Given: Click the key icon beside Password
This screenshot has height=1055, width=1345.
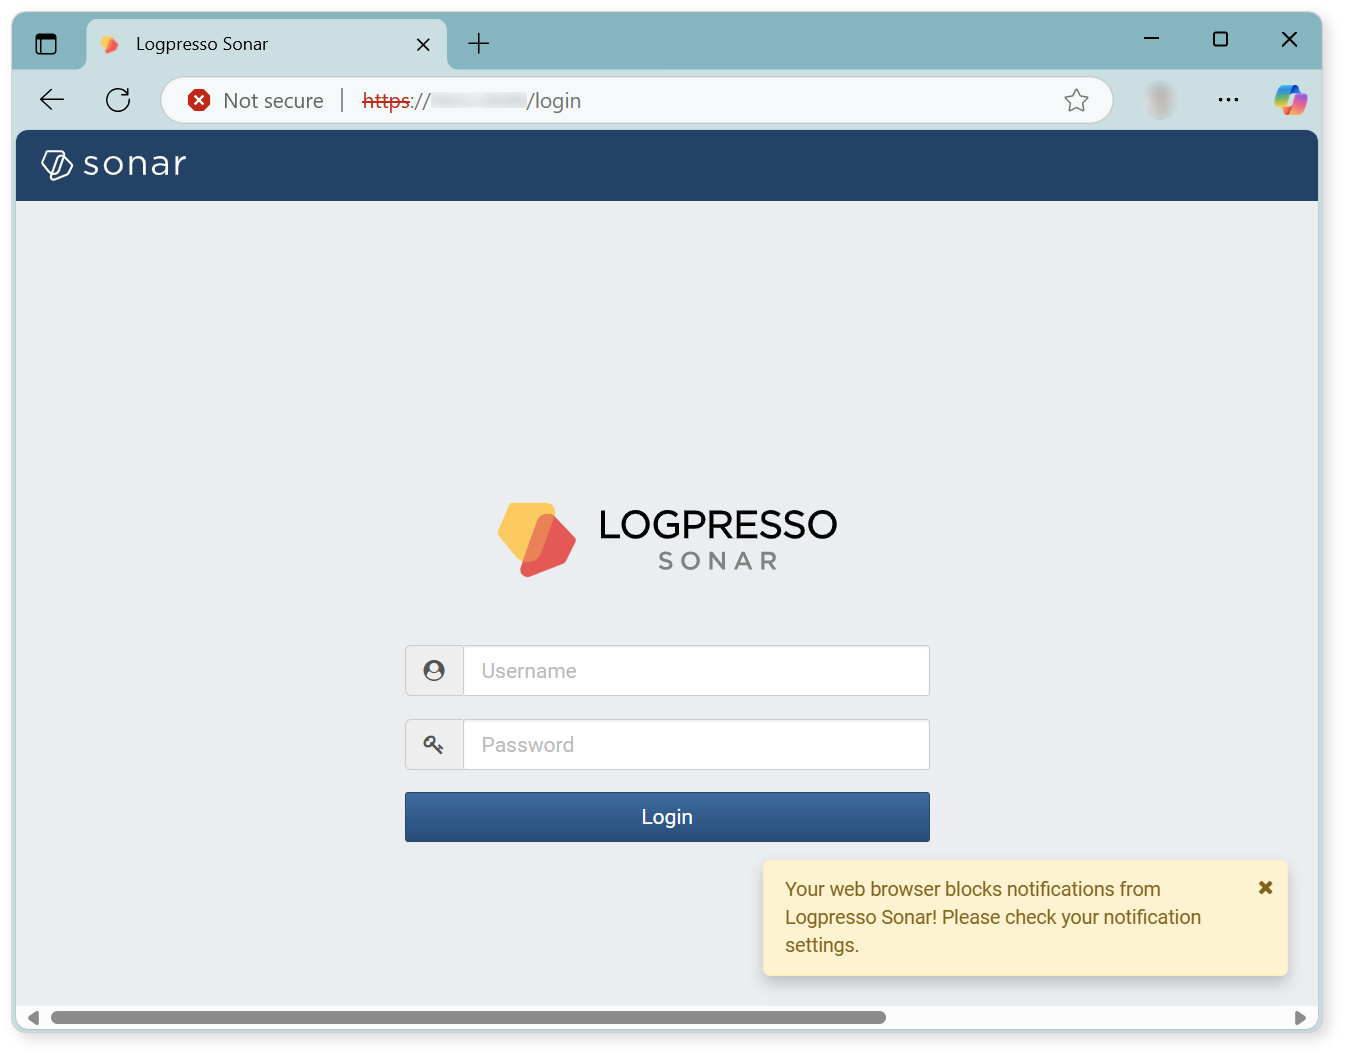Looking at the screenshot, I should coord(434,745).
